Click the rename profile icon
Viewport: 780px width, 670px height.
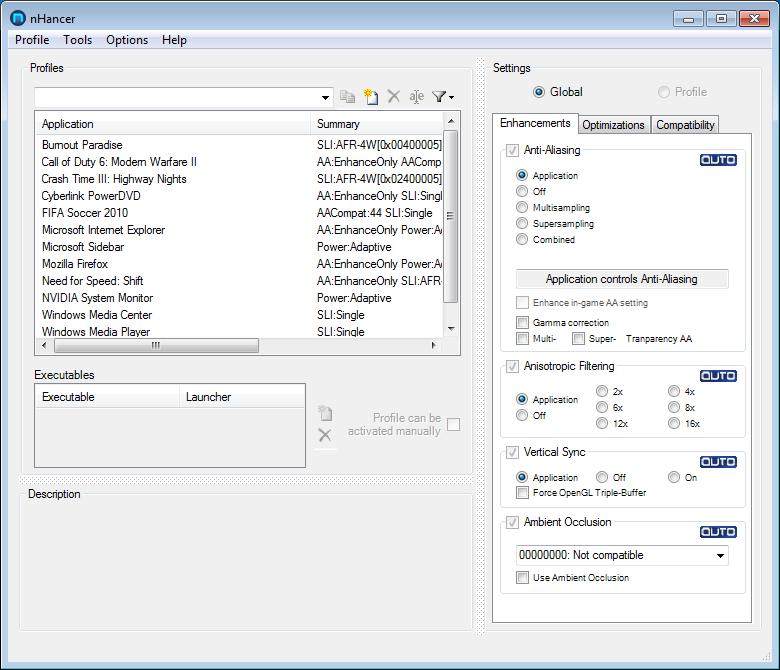pos(417,97)
